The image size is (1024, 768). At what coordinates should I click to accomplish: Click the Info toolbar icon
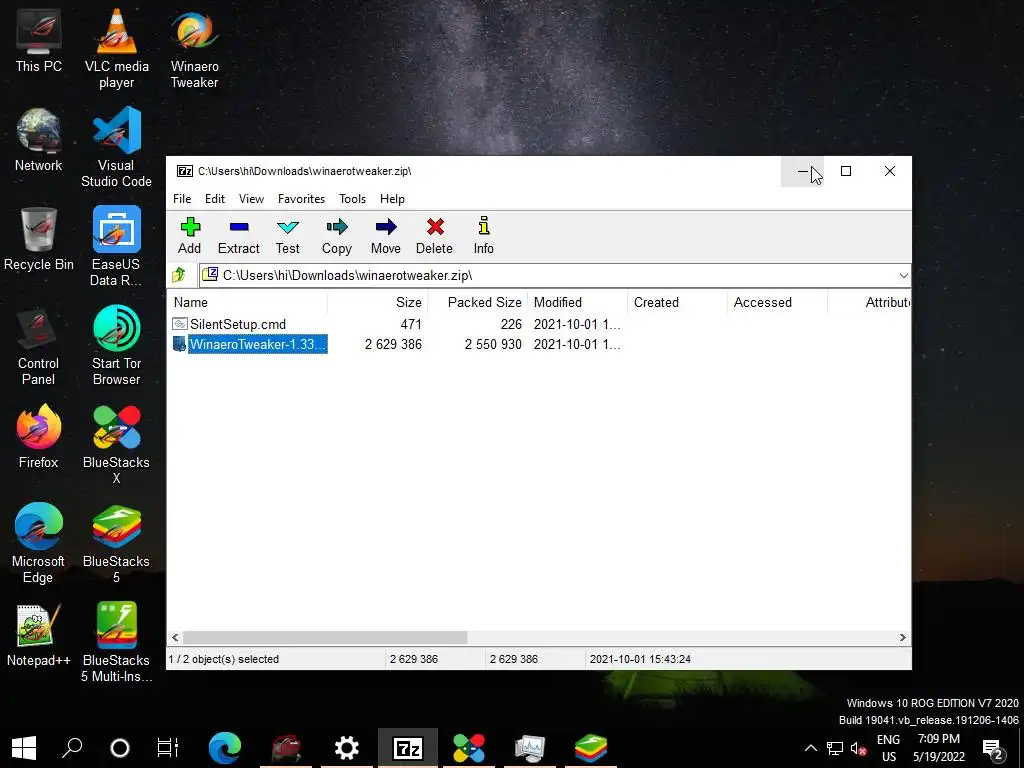point(483,236)
